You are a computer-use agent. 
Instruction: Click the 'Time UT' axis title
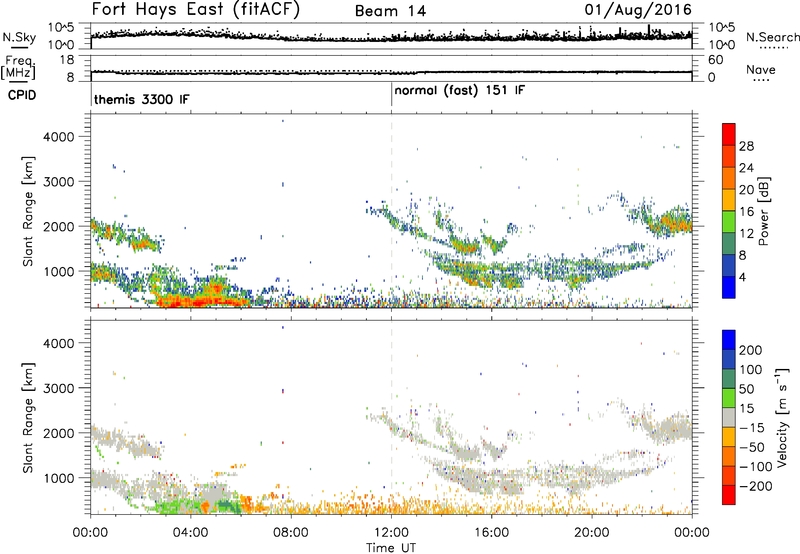coord(391,547)
